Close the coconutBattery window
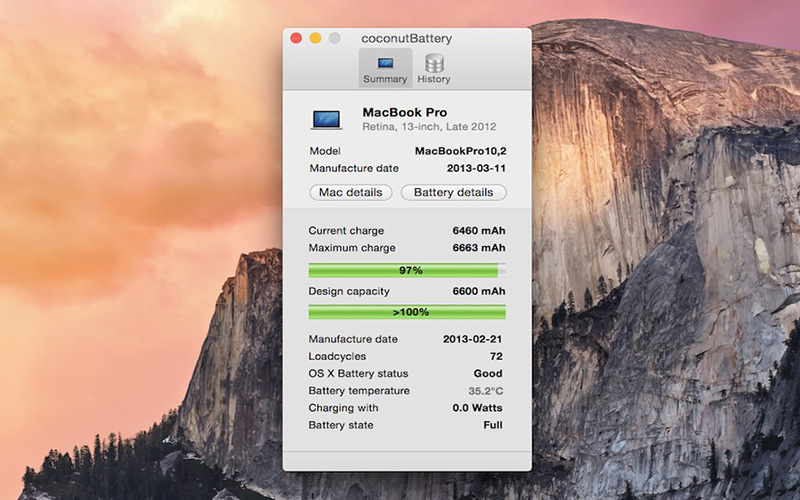The image size is (800, 500). (296, 38)
